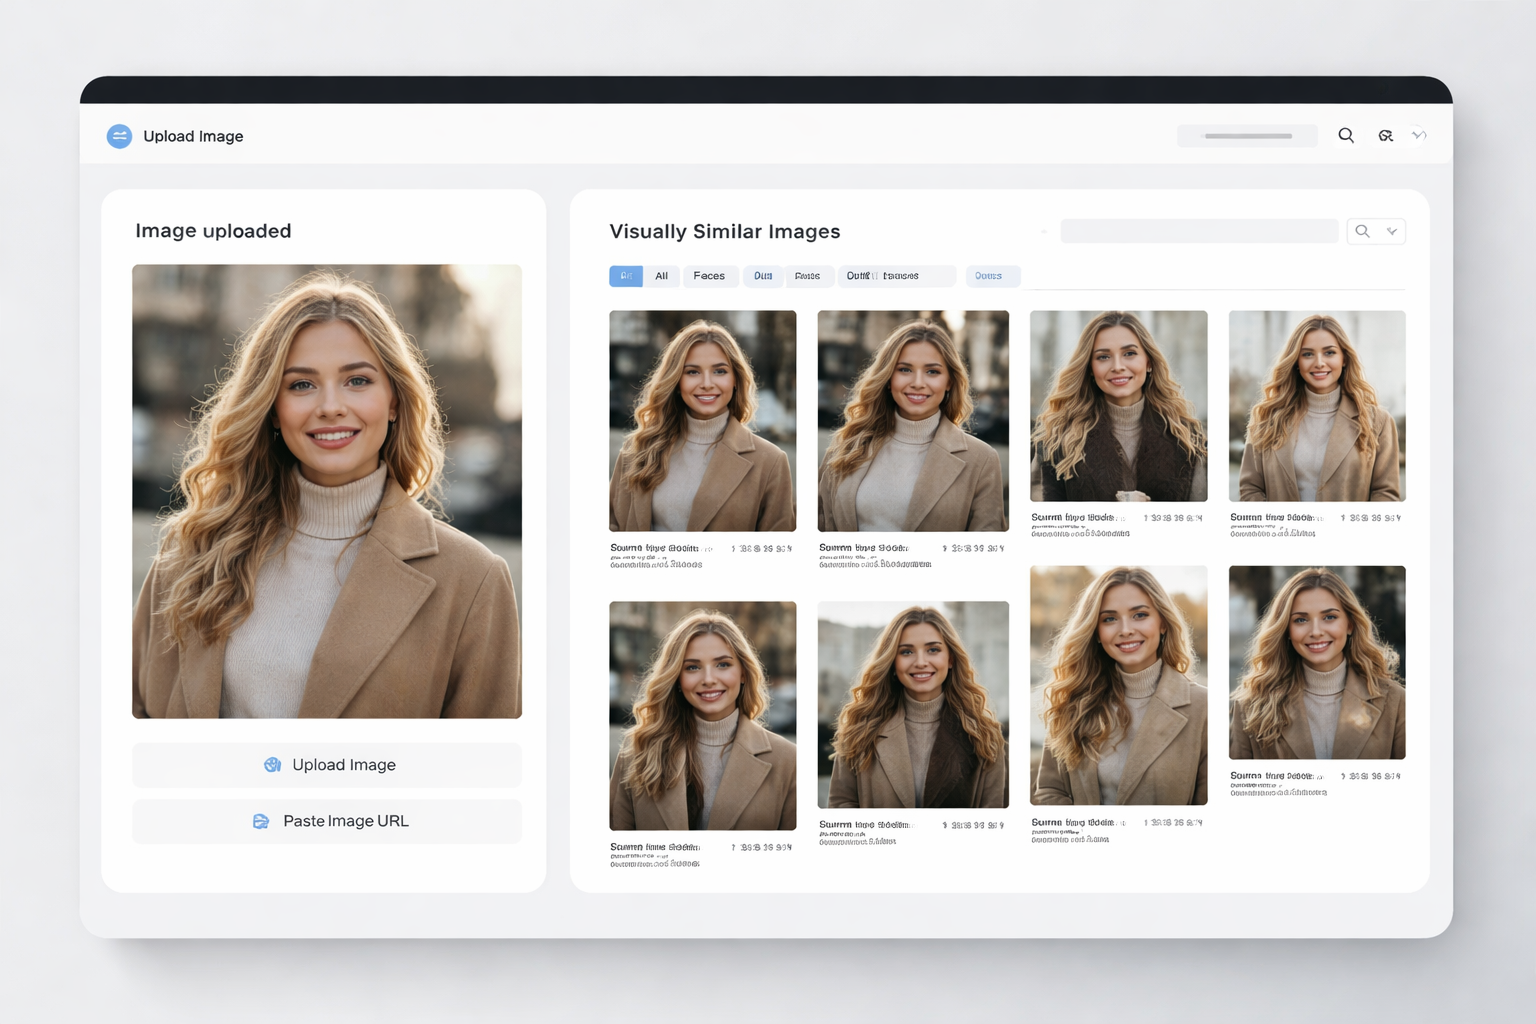
Task: Click the blue app logo beside Upload Image
Action: click(119, 136)
